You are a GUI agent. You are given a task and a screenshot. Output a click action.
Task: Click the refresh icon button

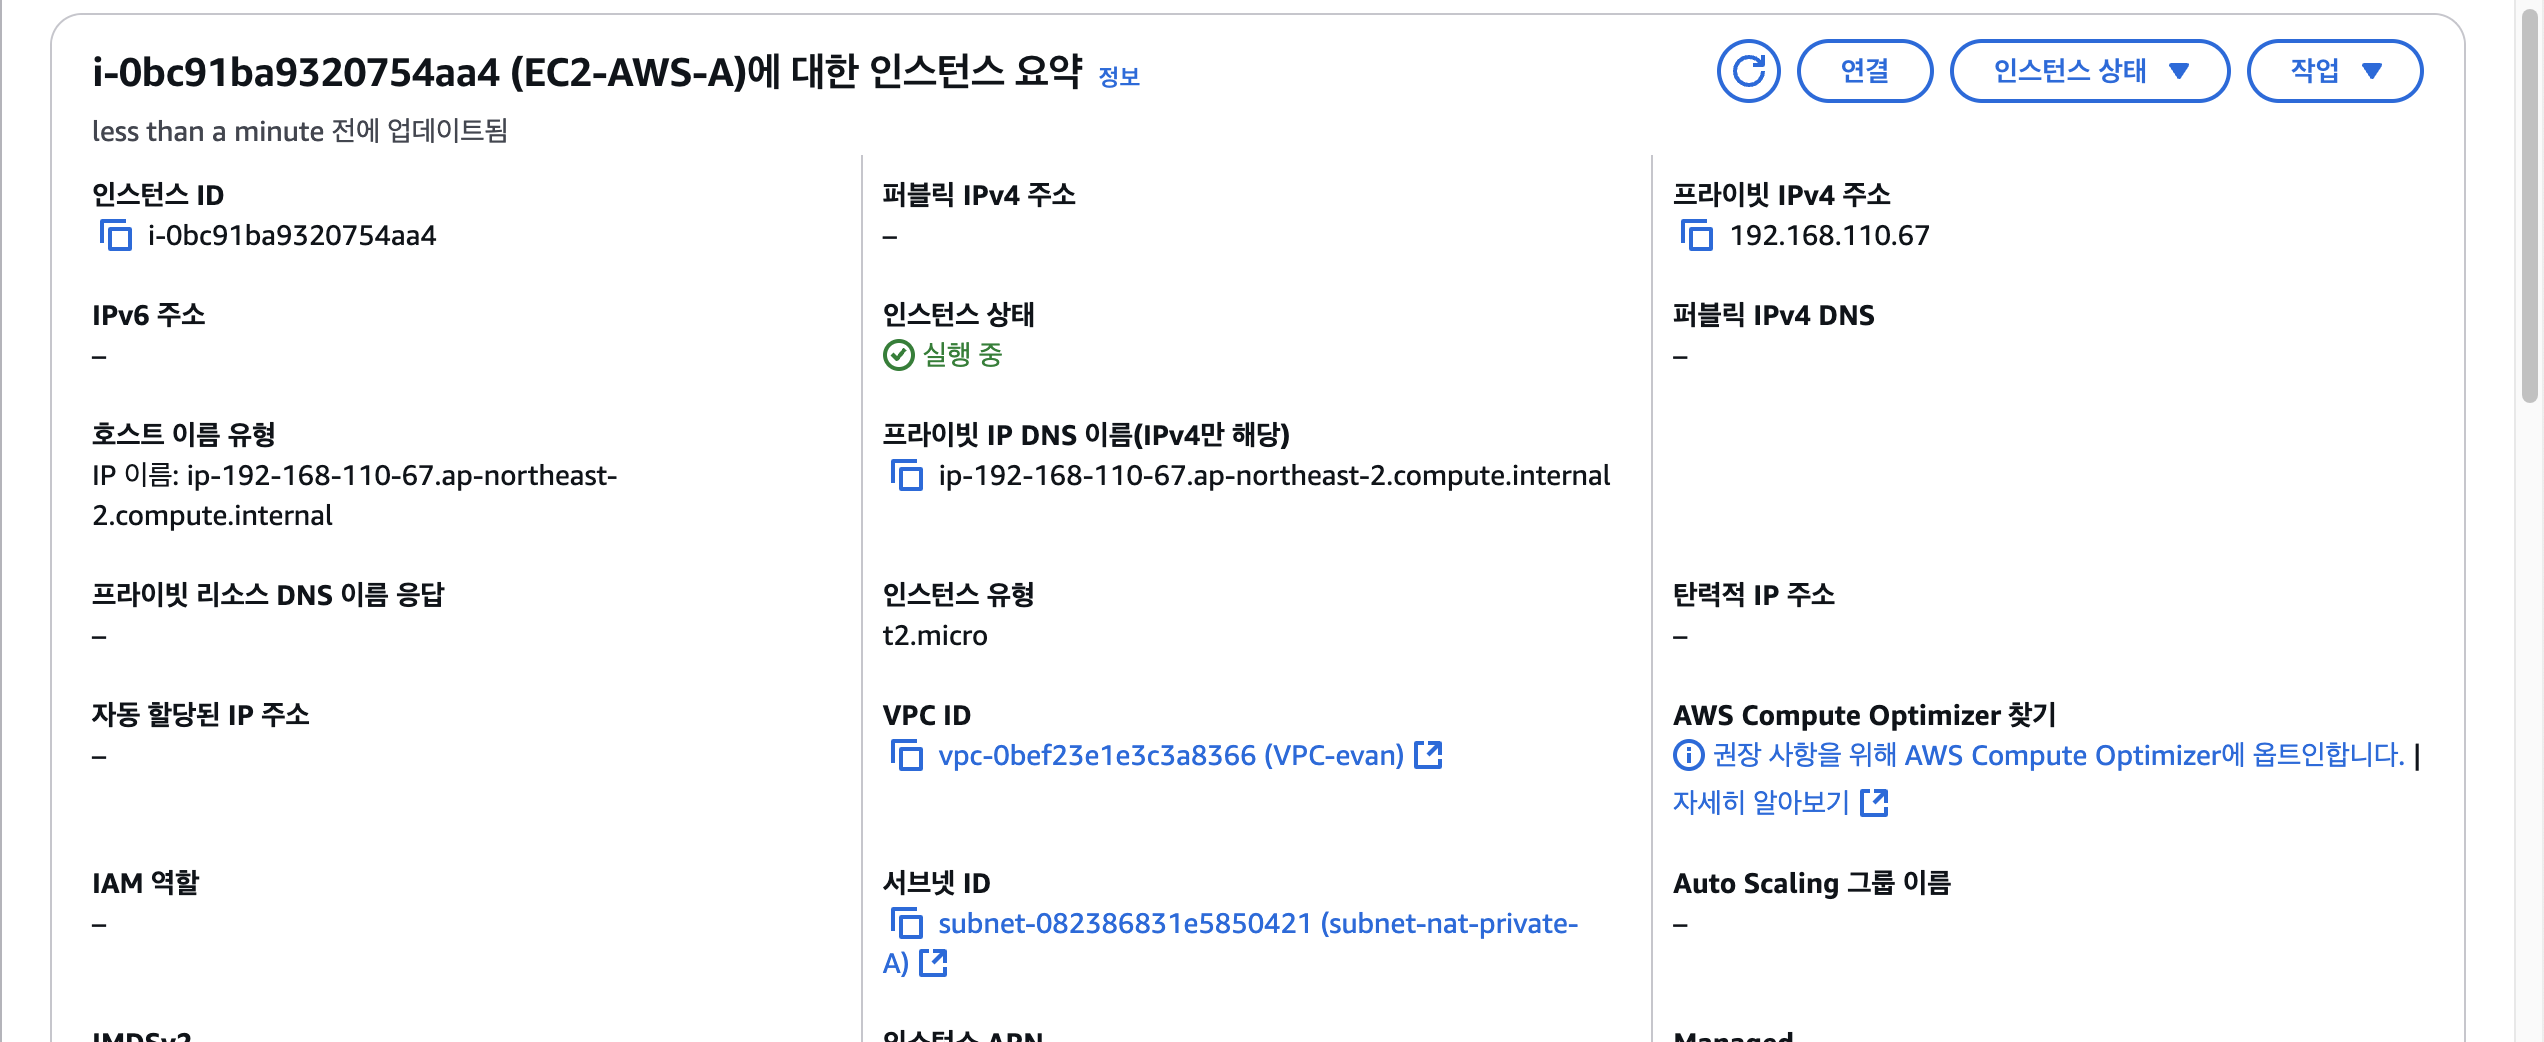[x=1748, y=71]
